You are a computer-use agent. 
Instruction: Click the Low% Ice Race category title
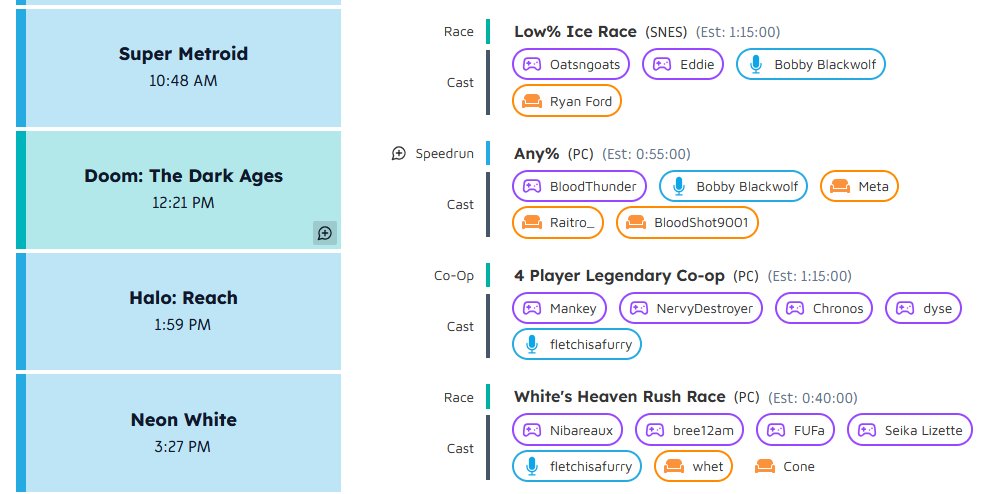tap(576, 31)
